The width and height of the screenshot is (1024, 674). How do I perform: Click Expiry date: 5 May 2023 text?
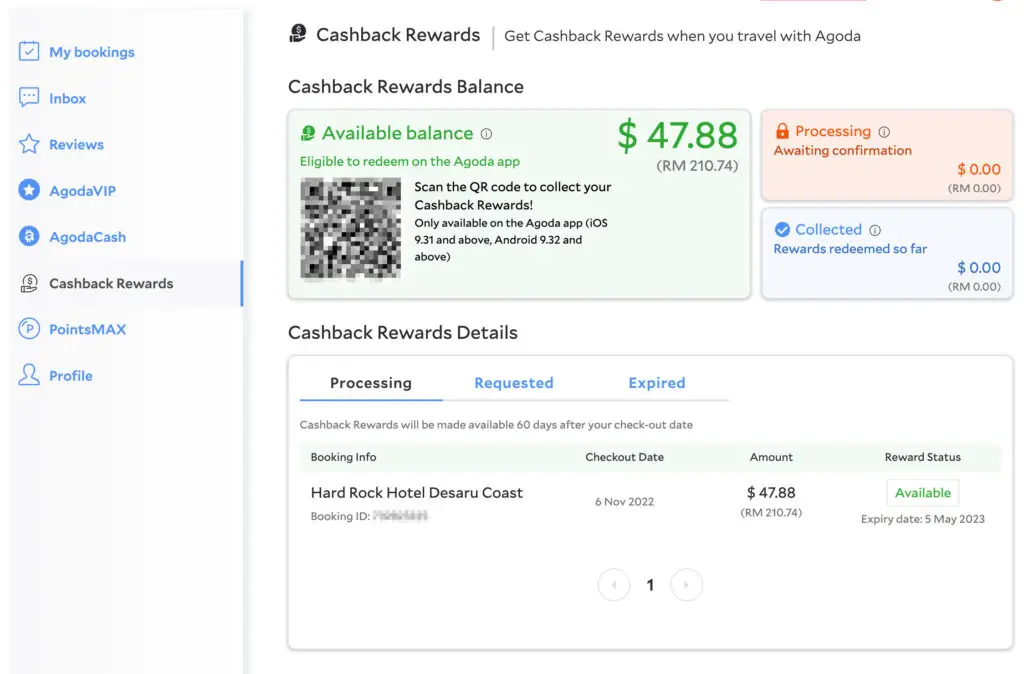923,519
